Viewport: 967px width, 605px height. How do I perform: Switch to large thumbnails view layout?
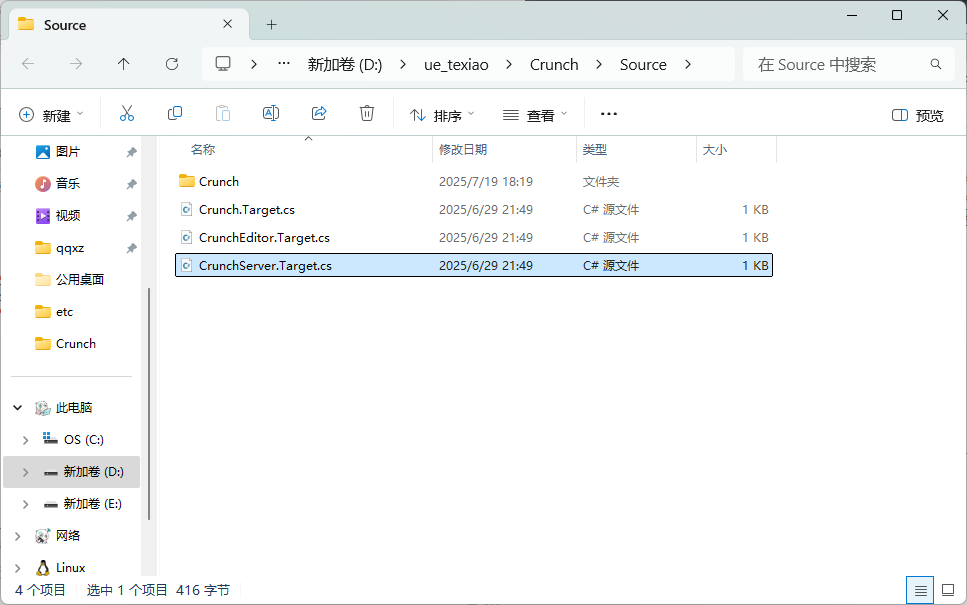click(x=947, y=590)
